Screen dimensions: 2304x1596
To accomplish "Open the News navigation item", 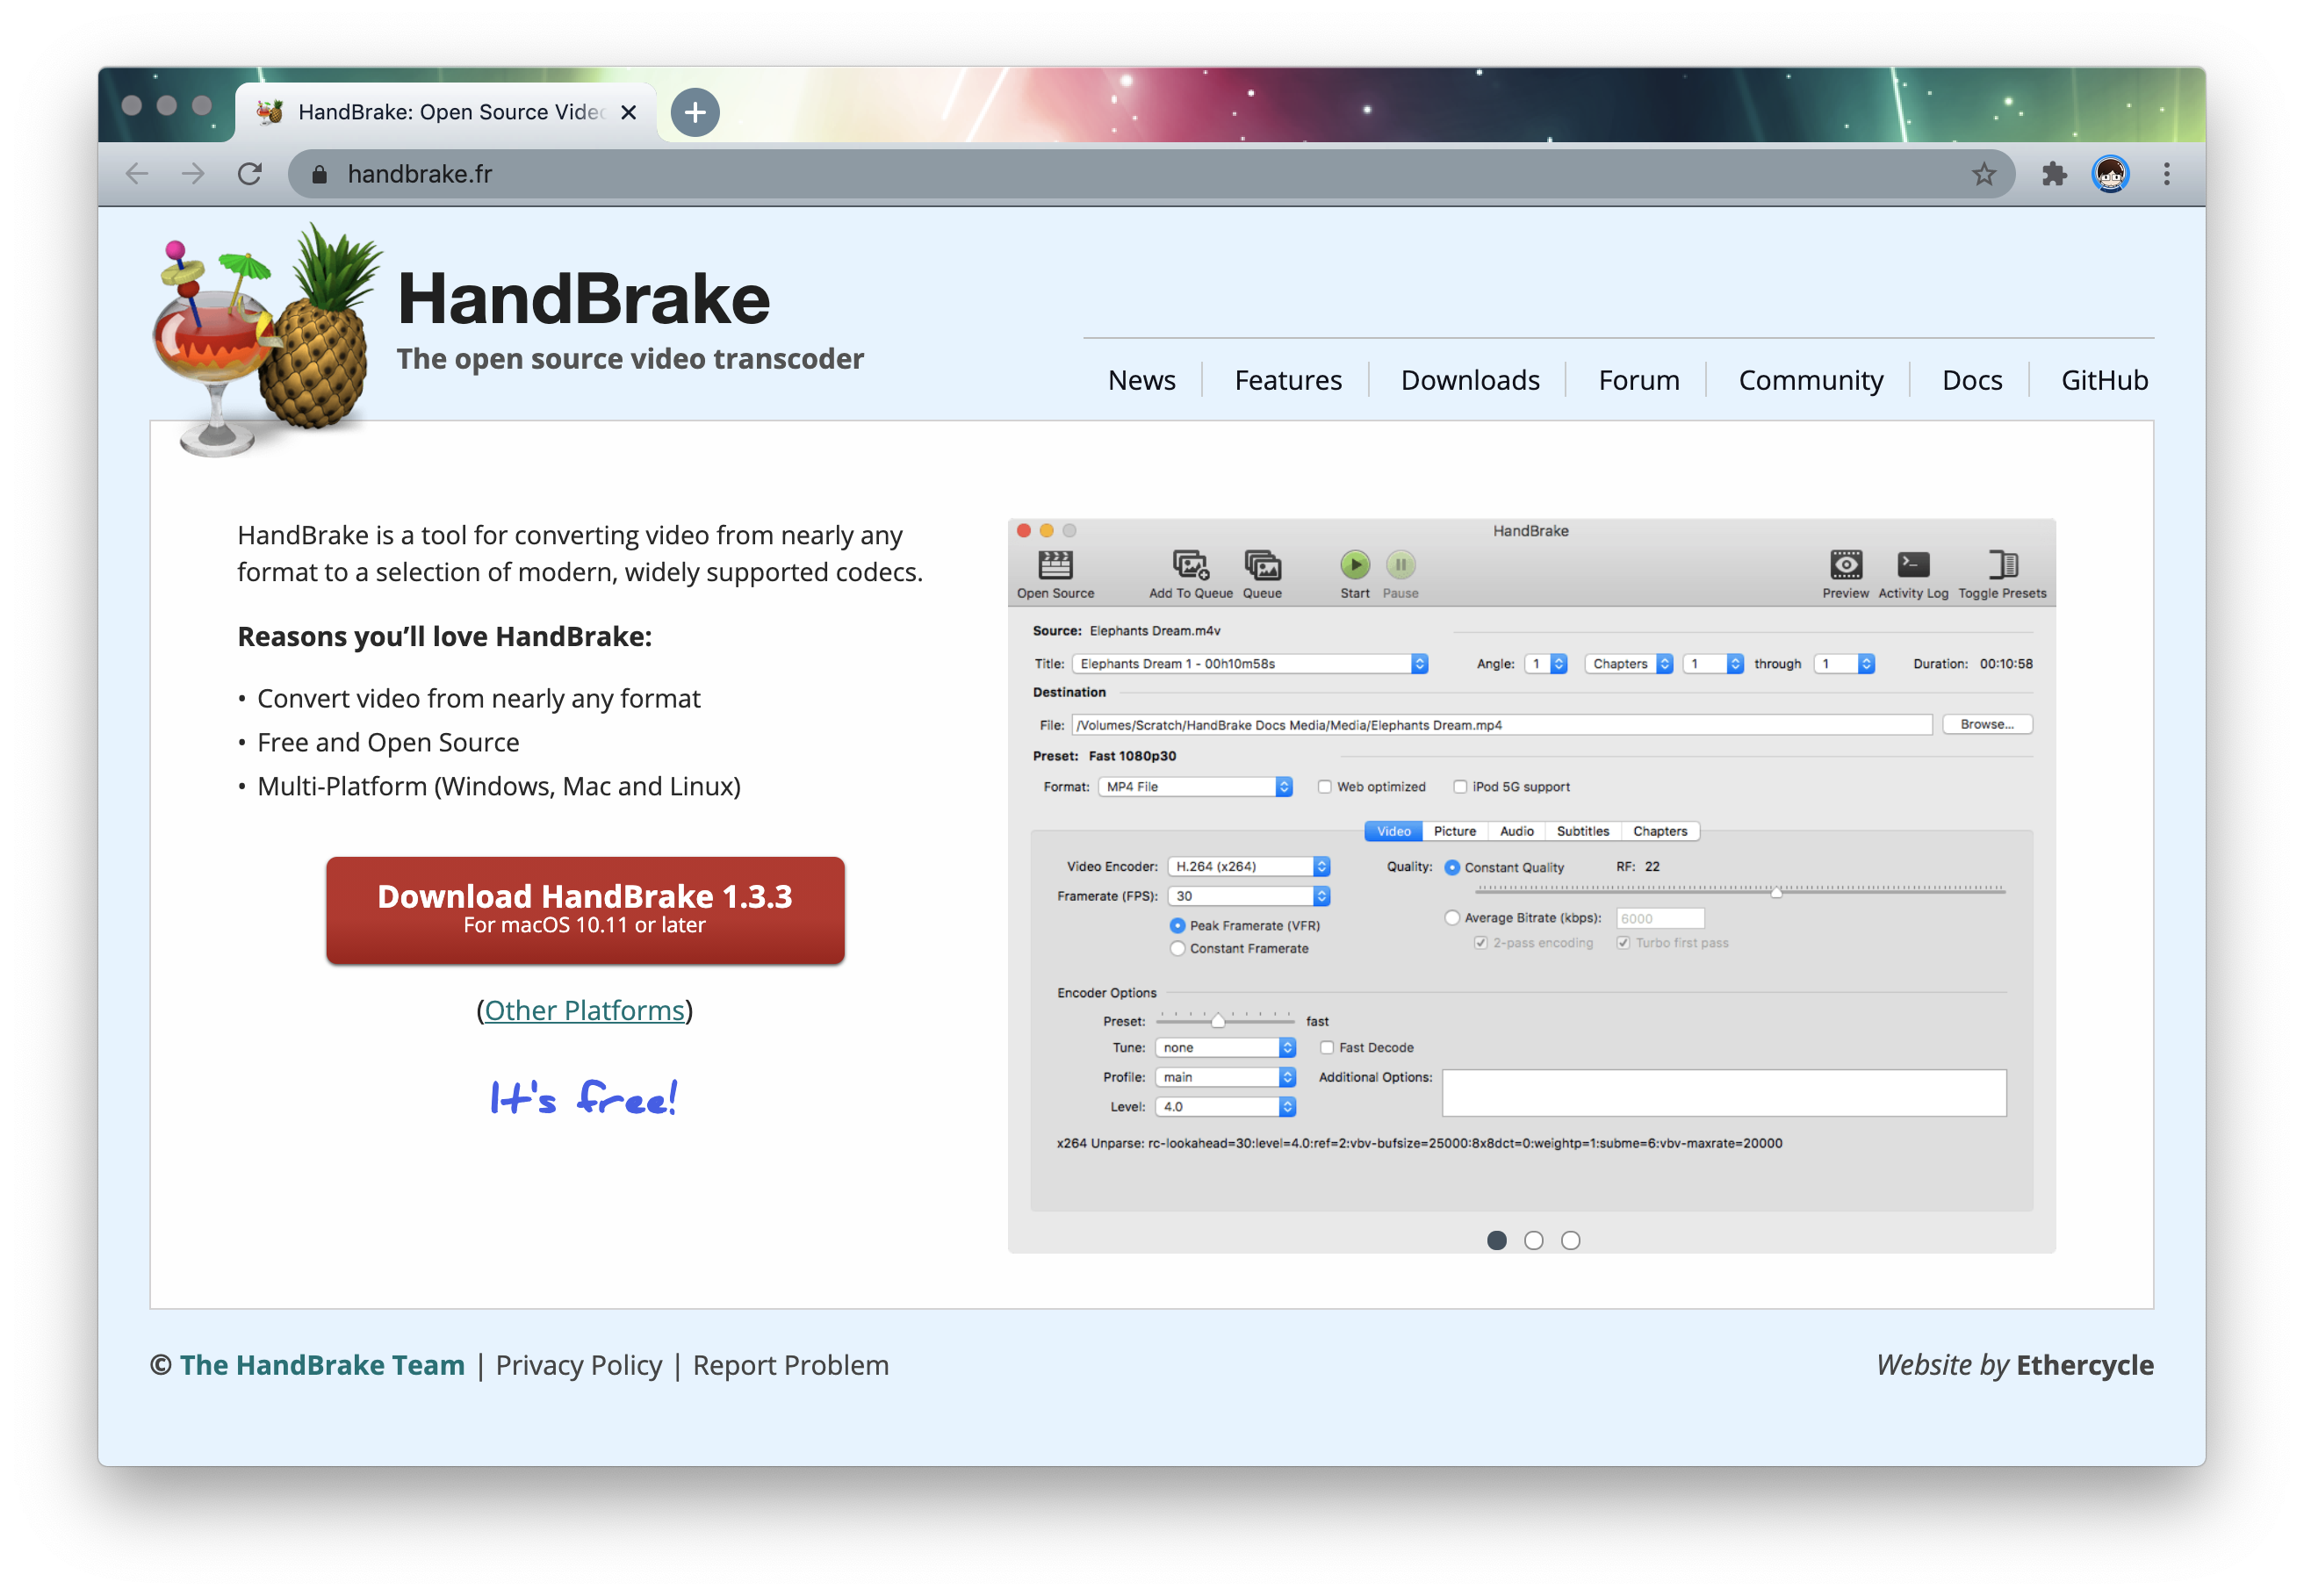I will [1141, 380].
